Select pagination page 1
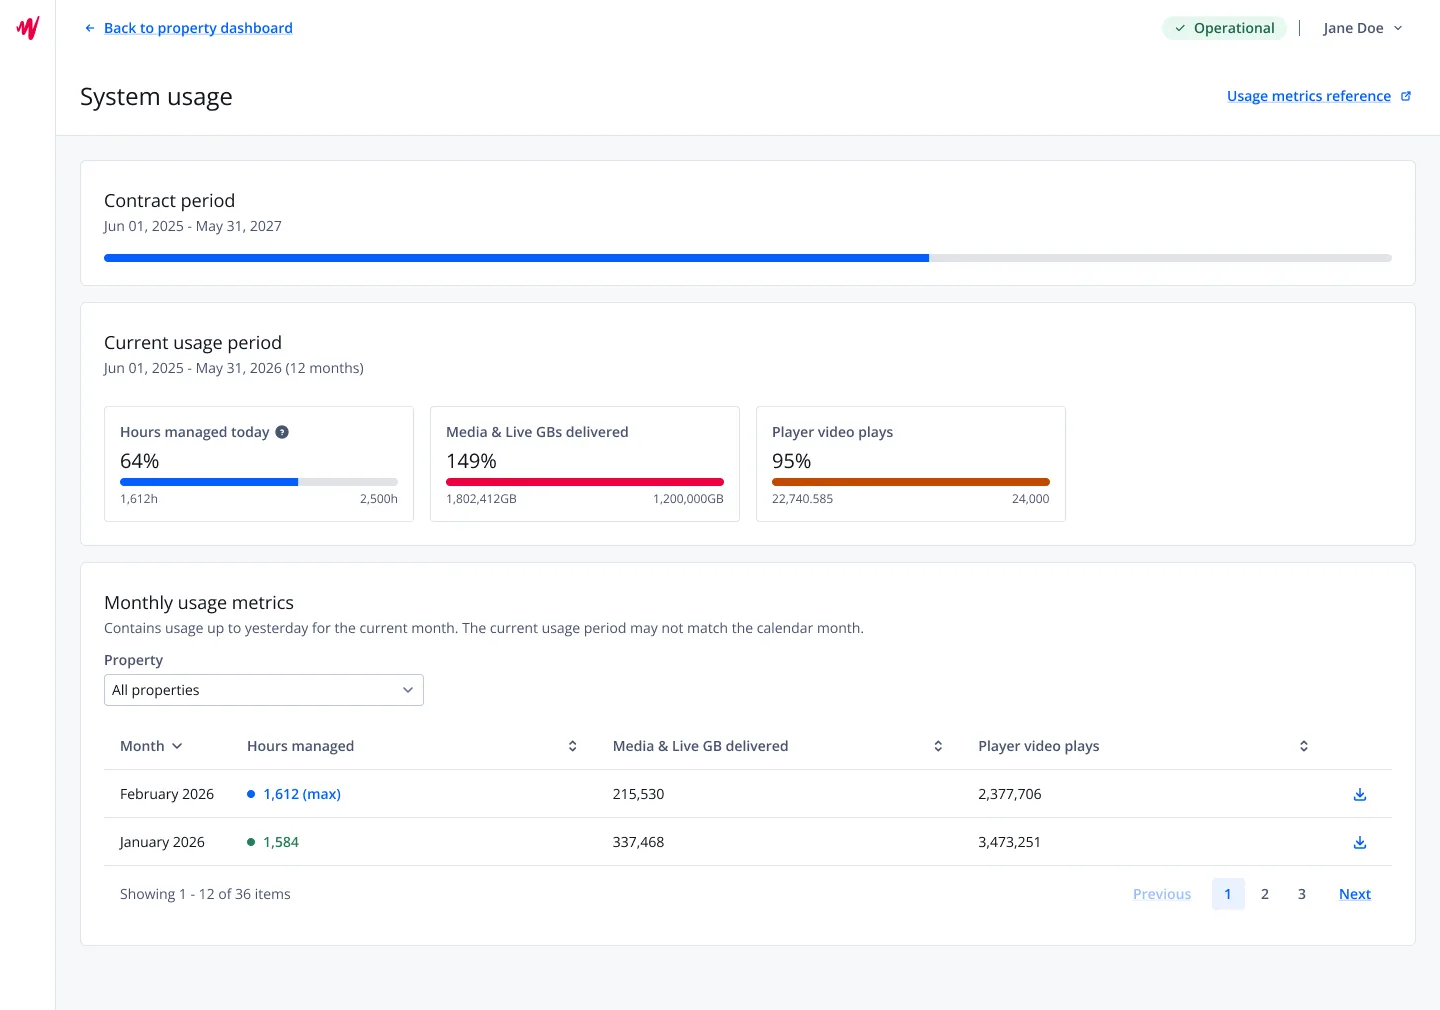The height and width of the screenshot is (1010, 1440). tap(1228, 894)
